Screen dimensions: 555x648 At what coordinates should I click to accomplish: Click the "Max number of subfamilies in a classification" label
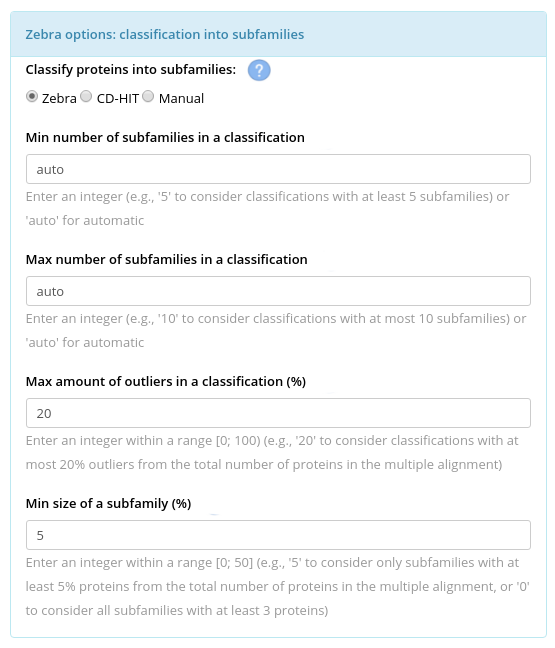(167, 259)
